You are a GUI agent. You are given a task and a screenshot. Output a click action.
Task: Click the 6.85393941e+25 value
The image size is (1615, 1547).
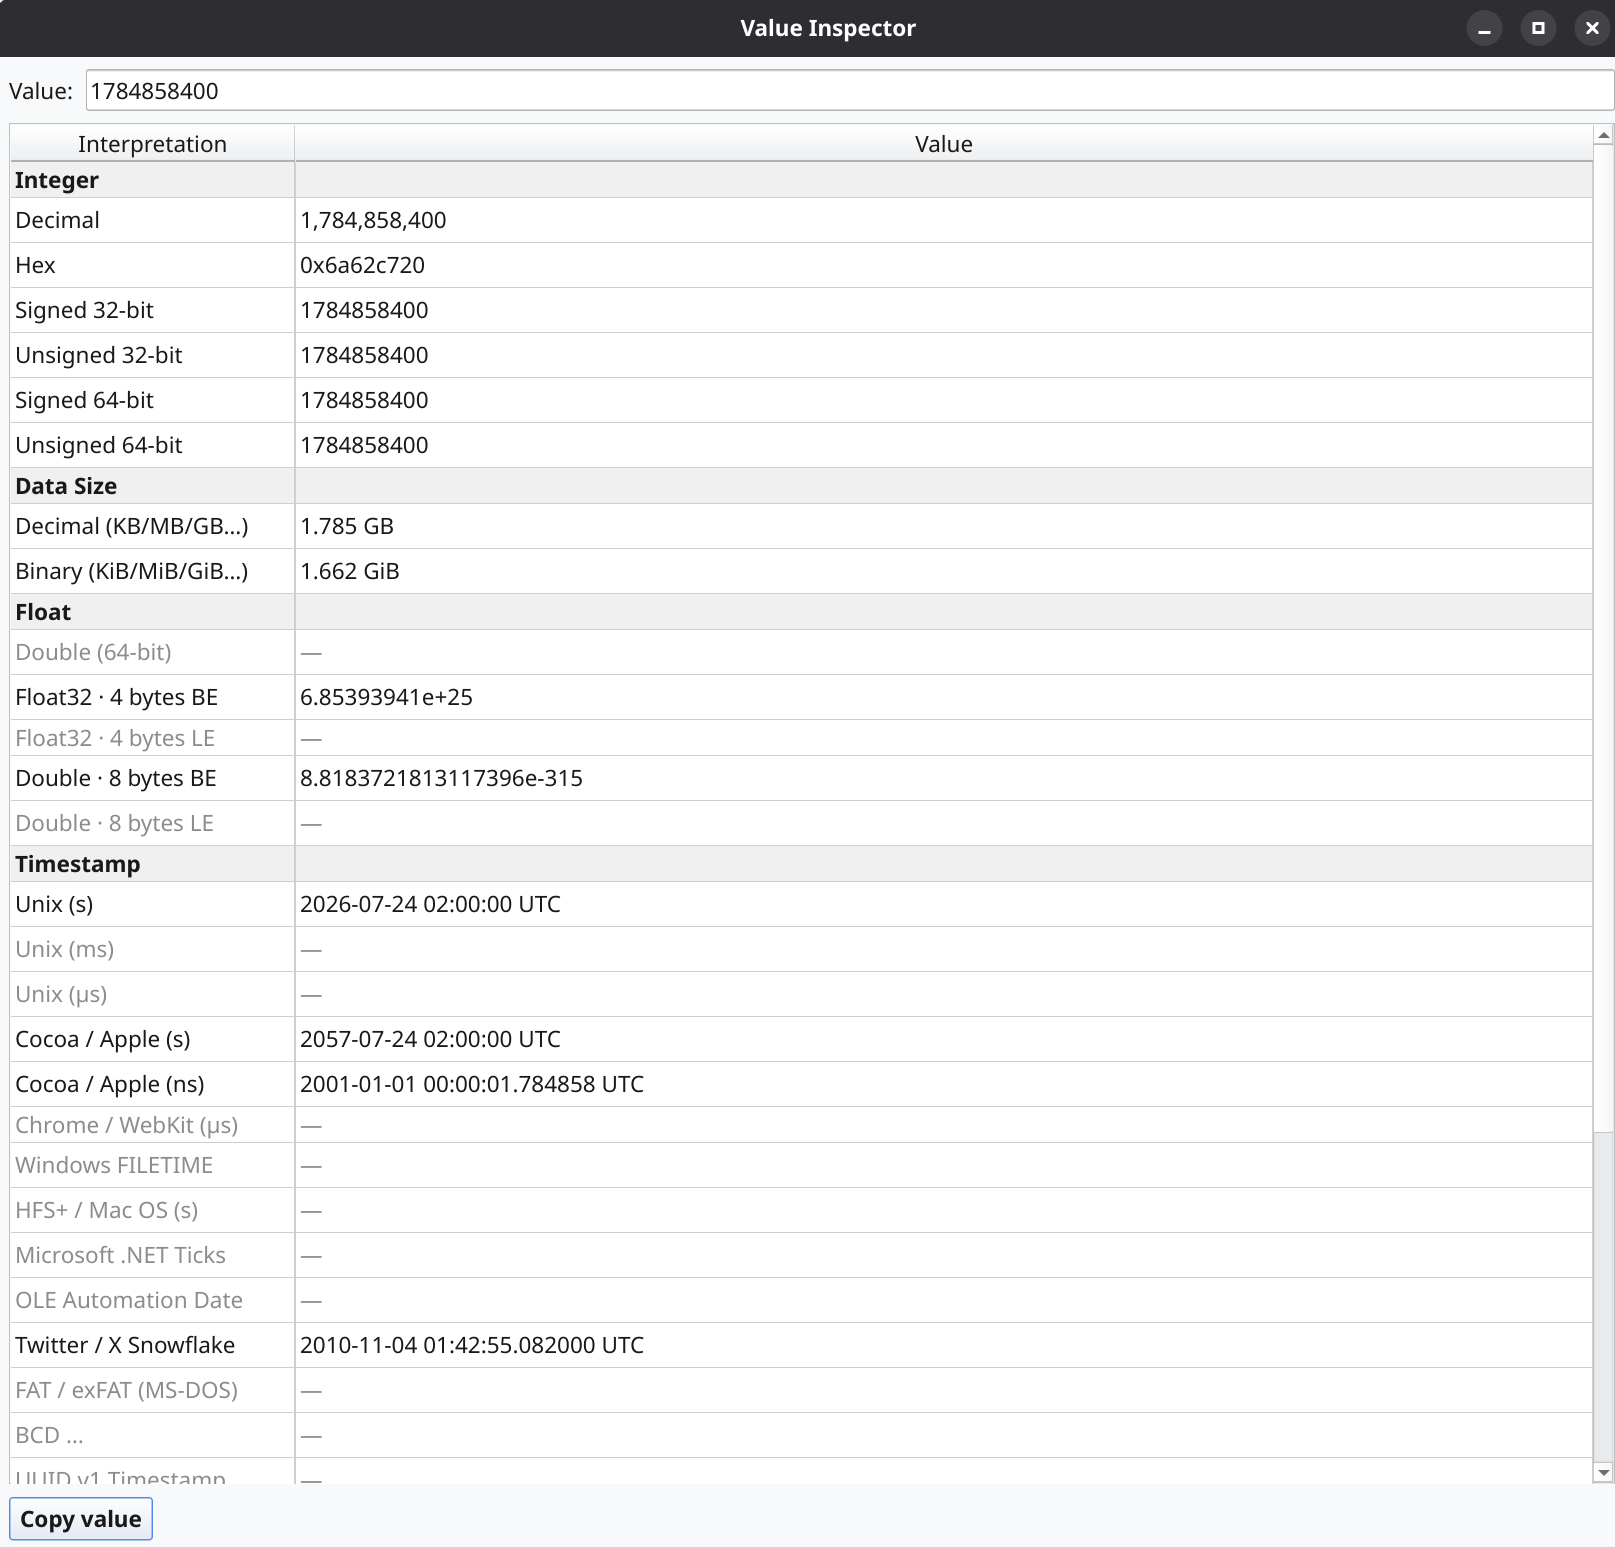tap(386, 697)
